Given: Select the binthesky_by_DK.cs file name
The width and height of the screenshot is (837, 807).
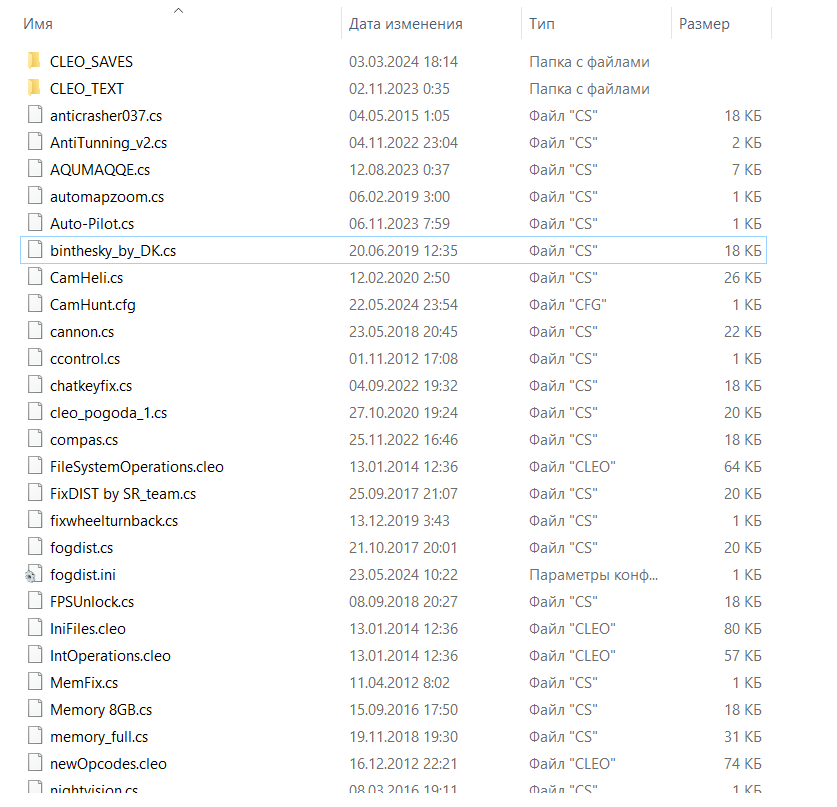Looking at the screenshot, I should point(113,250).
